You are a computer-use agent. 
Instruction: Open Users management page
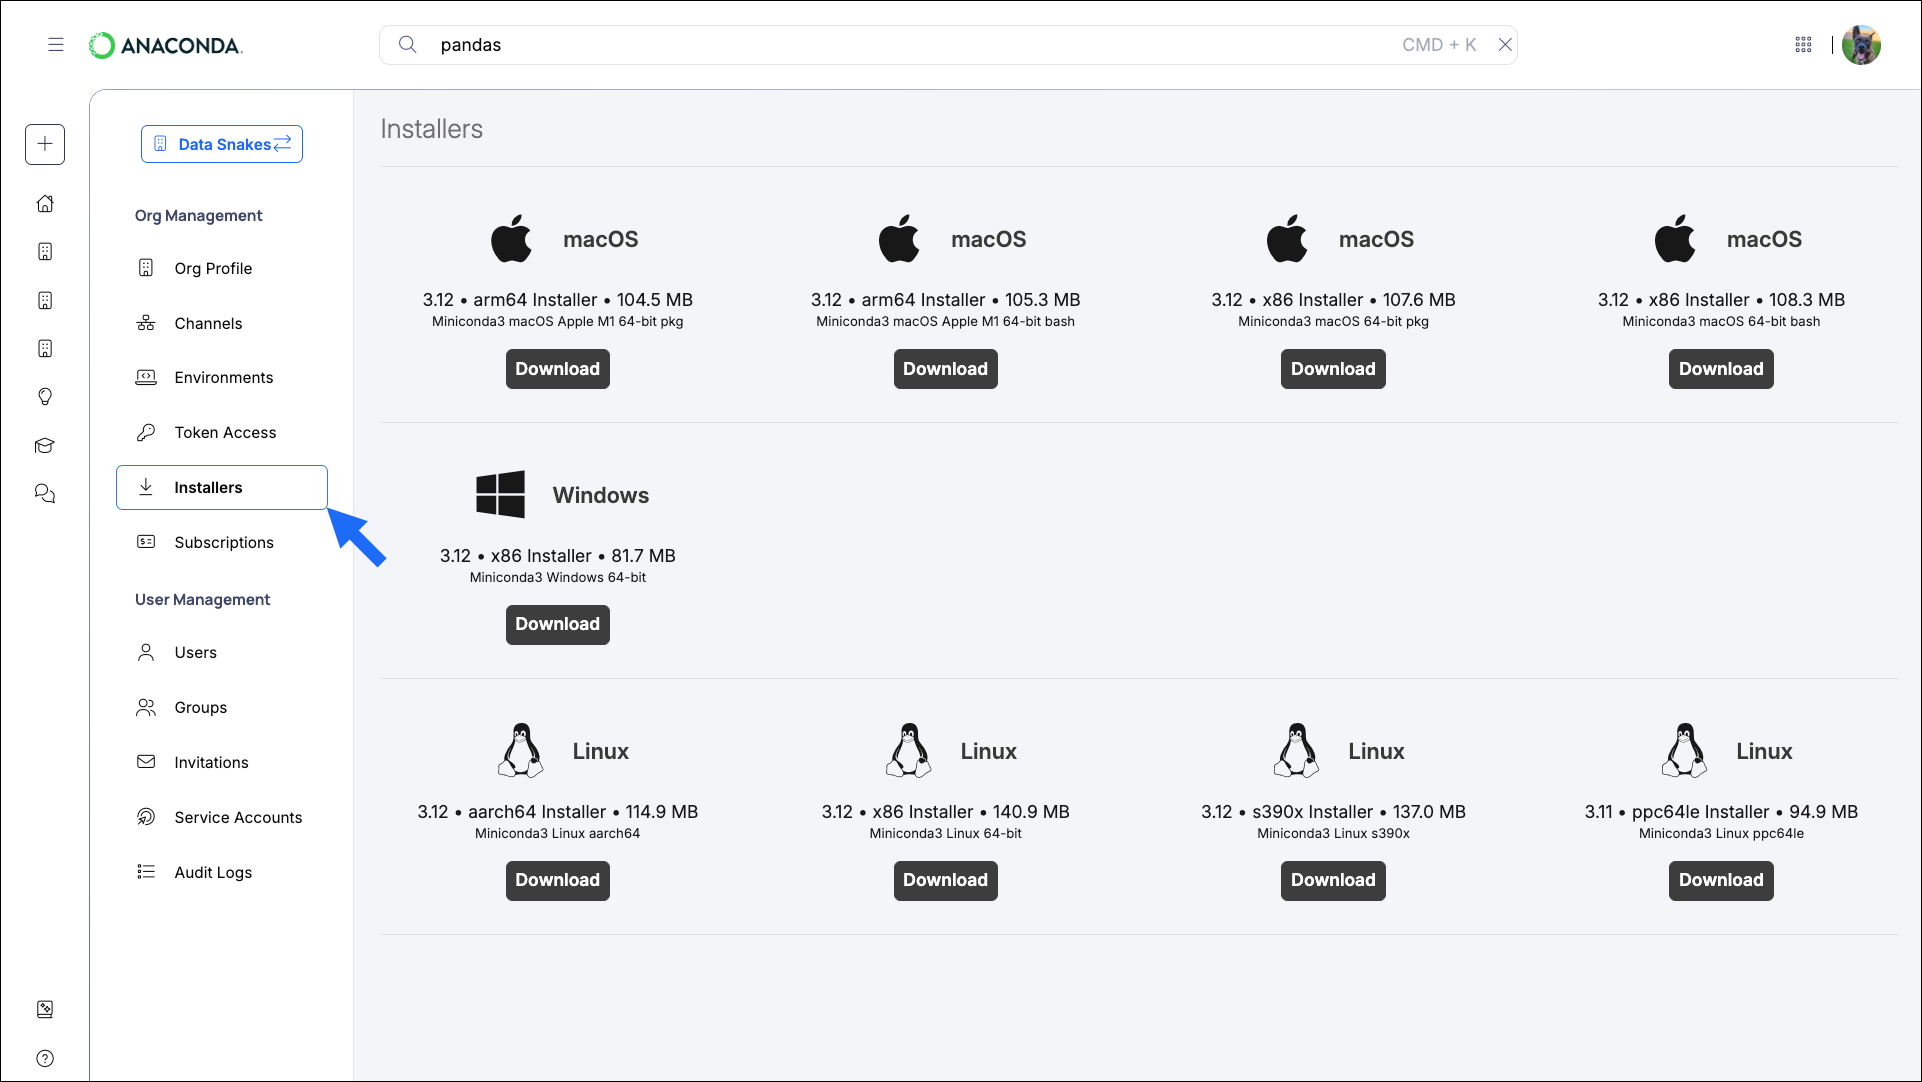(222, 652)
